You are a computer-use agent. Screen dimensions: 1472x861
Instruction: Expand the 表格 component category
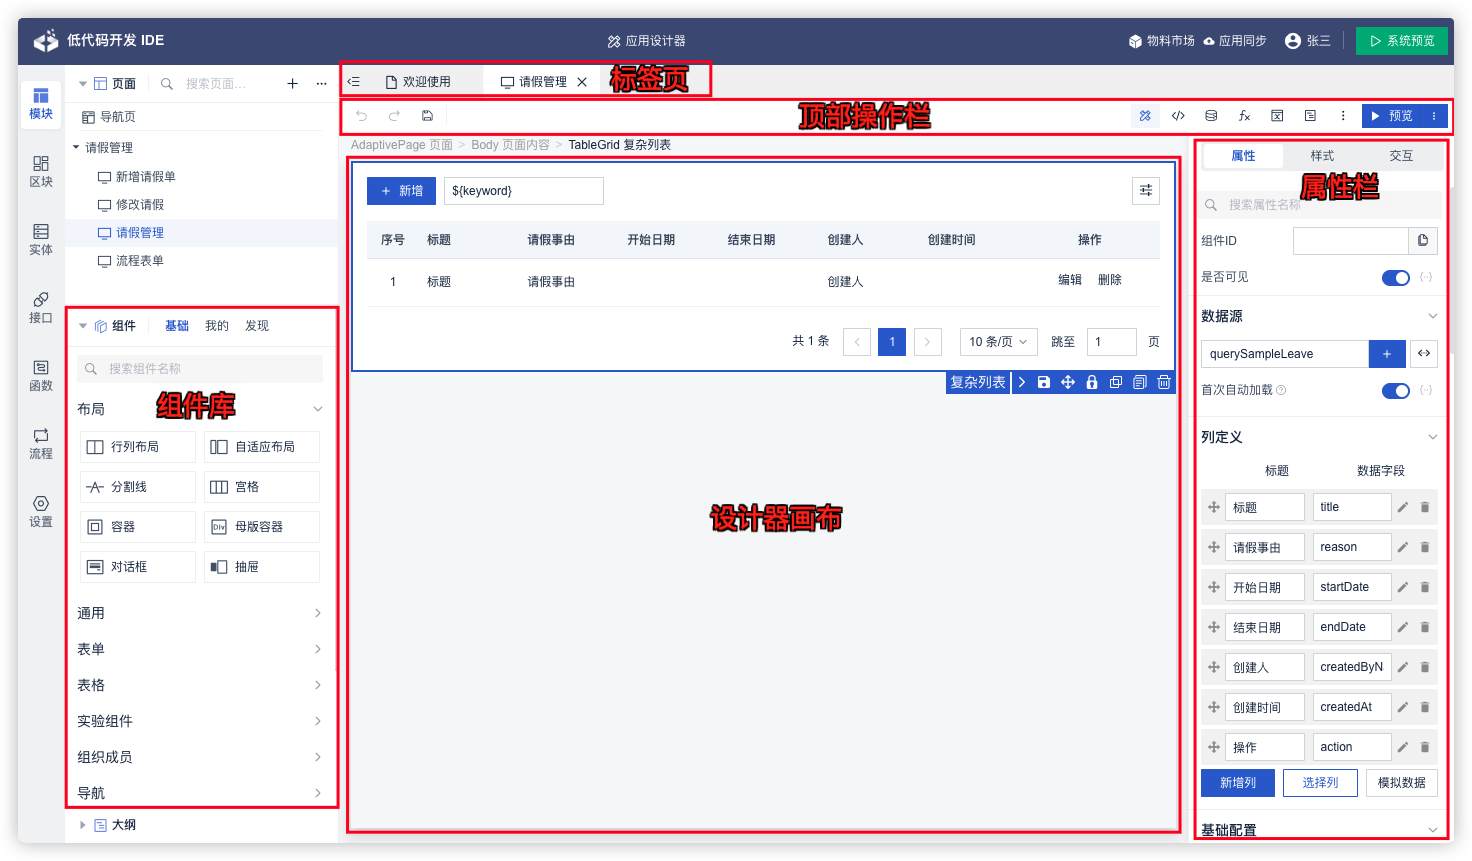[x=200, y=684]
